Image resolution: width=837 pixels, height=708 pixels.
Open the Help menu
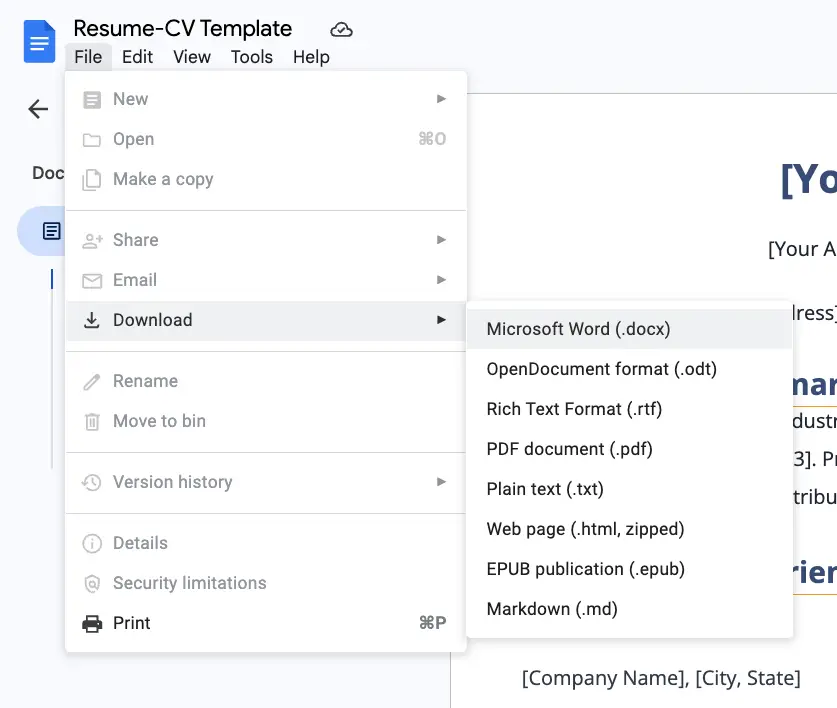point(311,57)
